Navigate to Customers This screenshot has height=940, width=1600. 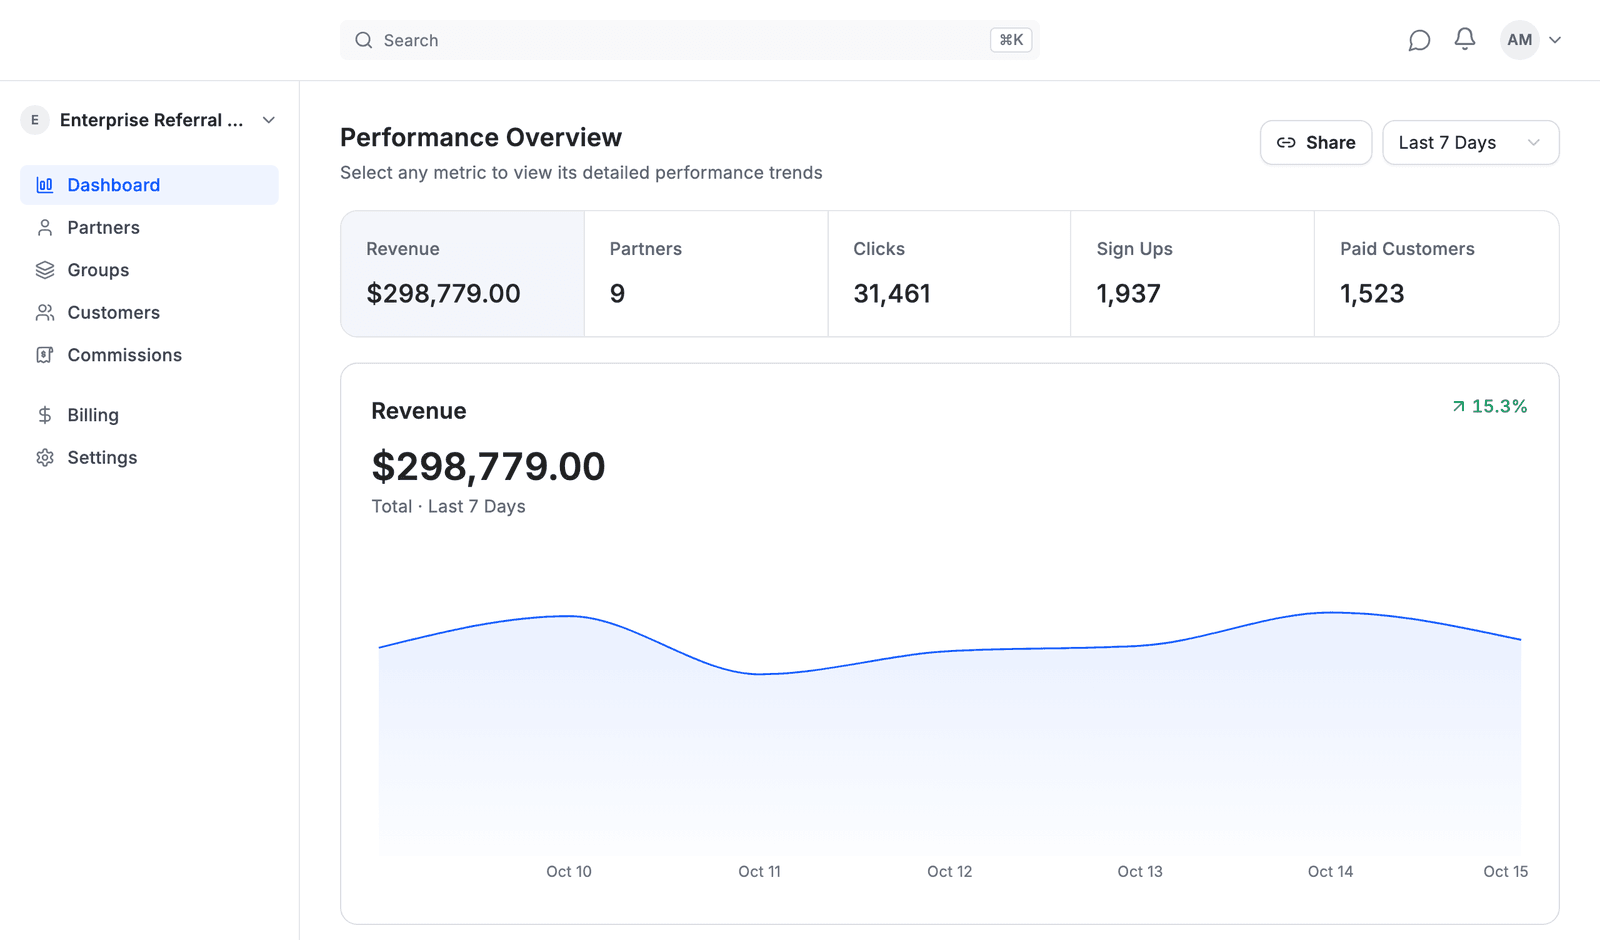click(149, 313)
